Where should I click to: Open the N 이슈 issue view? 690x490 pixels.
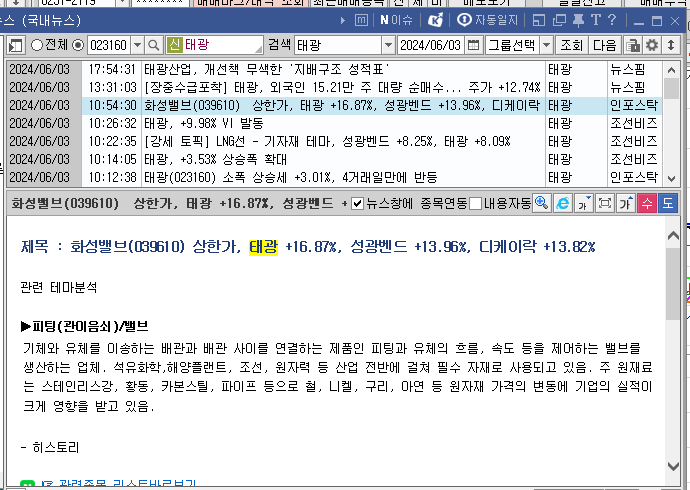(x=396, y=20)
